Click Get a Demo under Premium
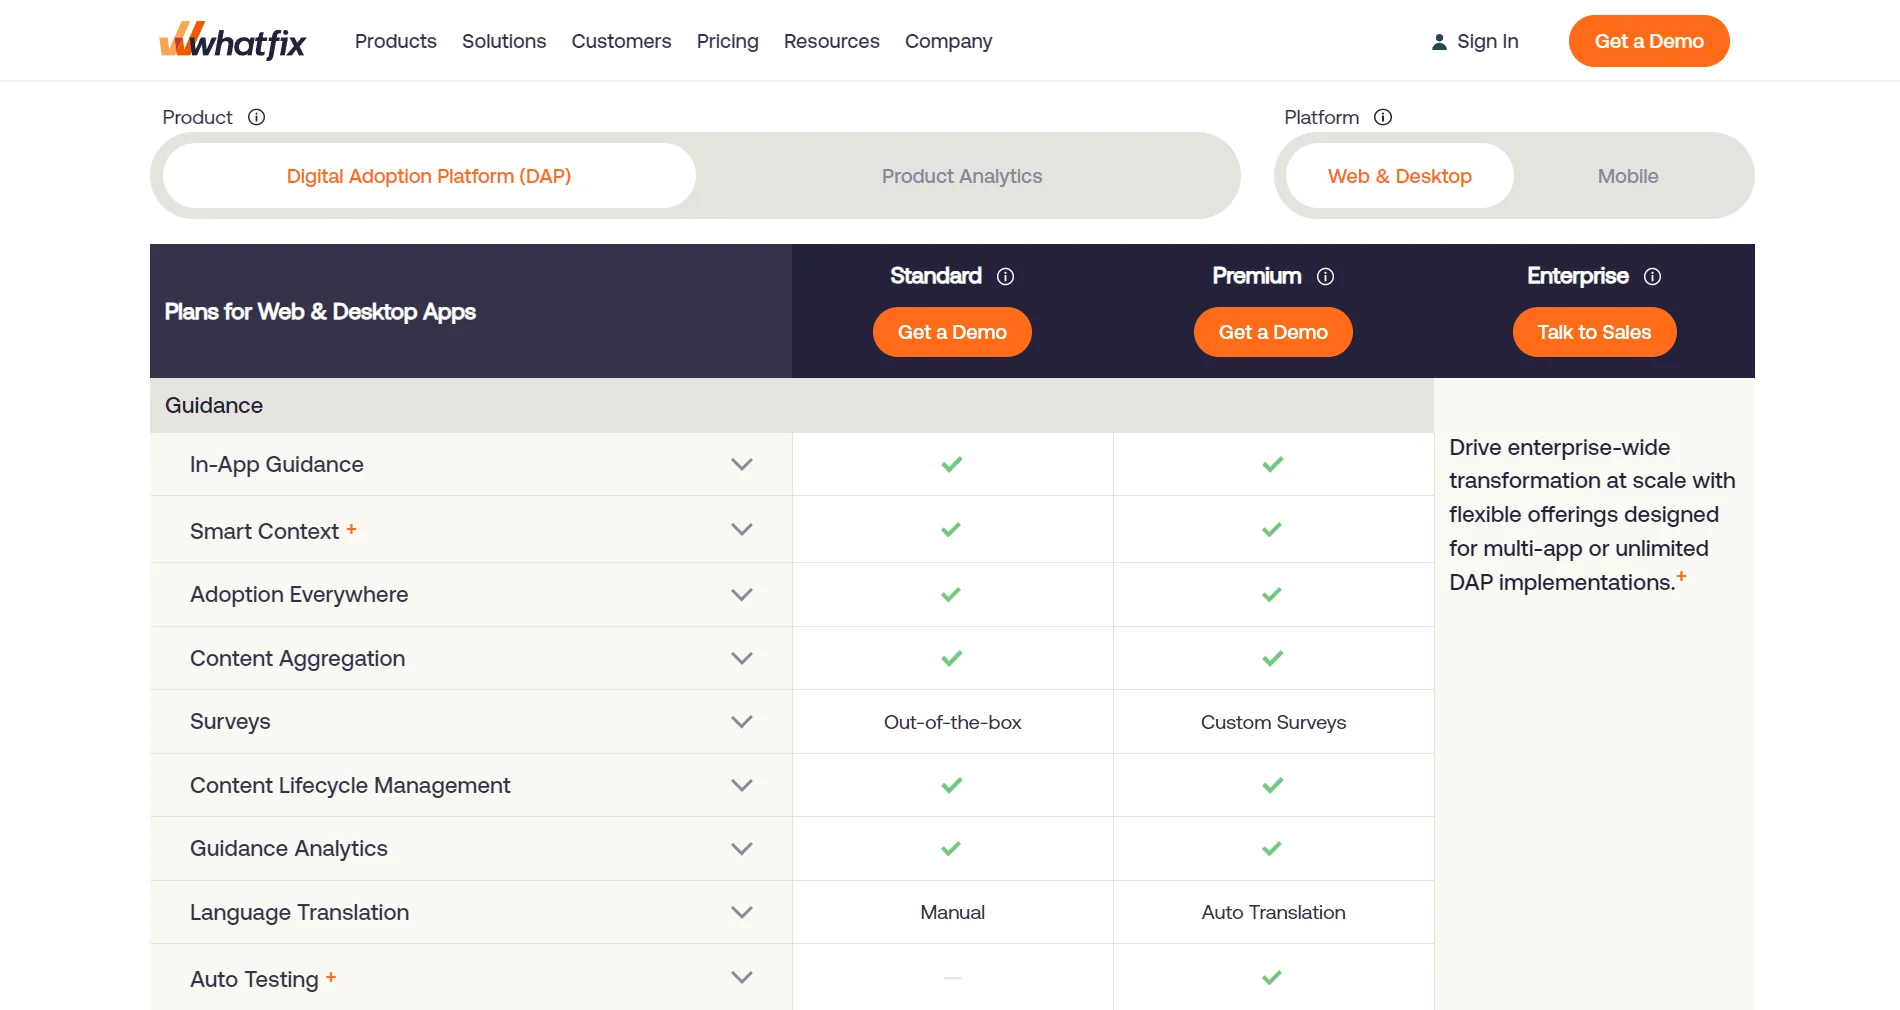The width and height of the screenshot is (1900, 1010). 1272,332
